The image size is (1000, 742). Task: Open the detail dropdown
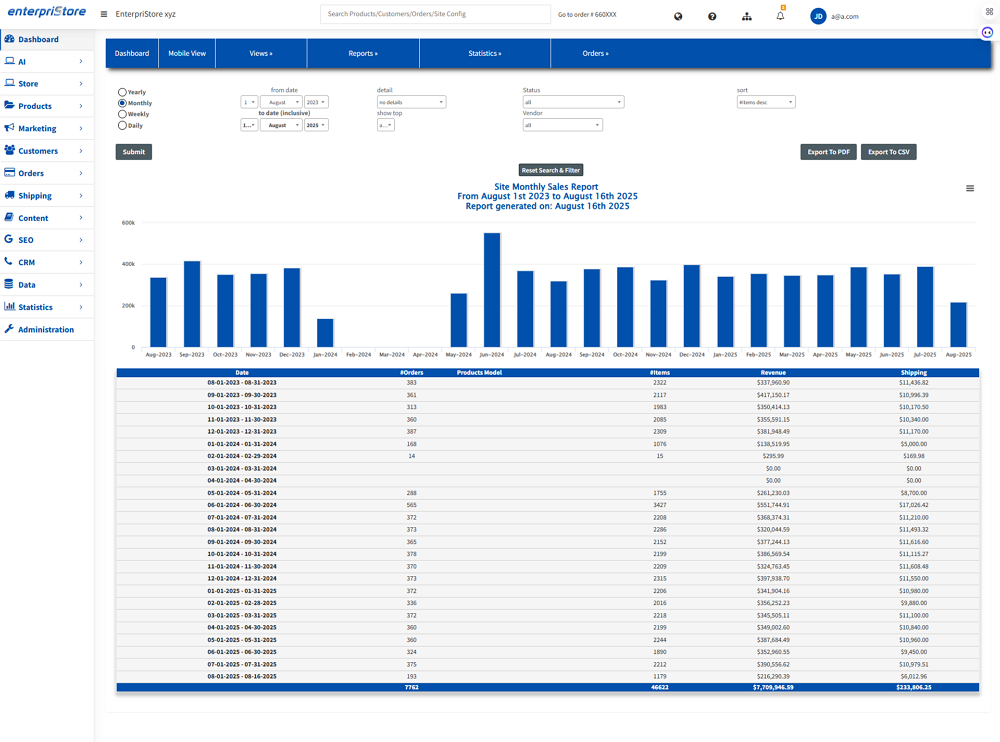point(411,102)
